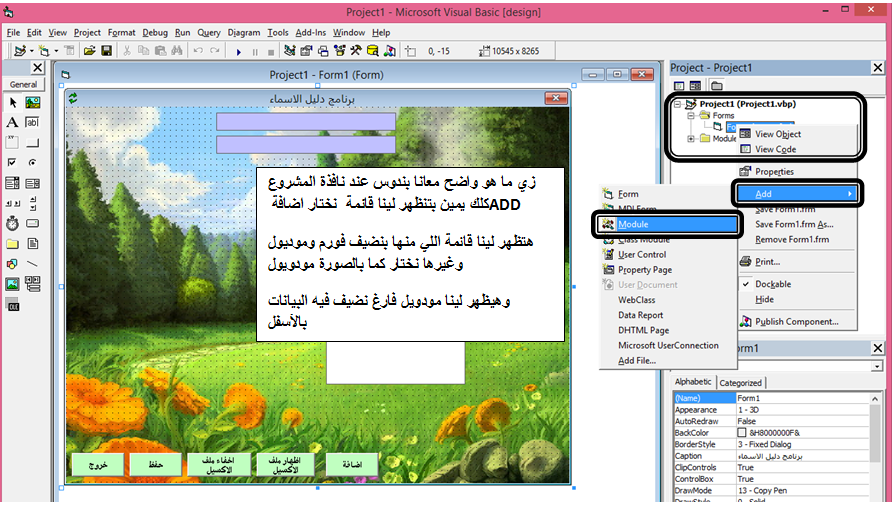Click the General toolbox tab button

click(x=23, y=84)
